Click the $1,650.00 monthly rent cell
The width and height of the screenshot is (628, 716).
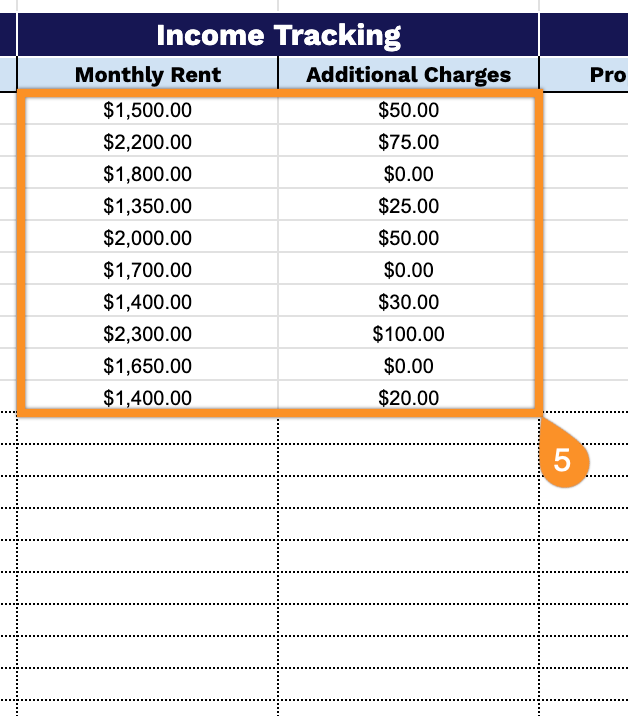click(148, 366)
